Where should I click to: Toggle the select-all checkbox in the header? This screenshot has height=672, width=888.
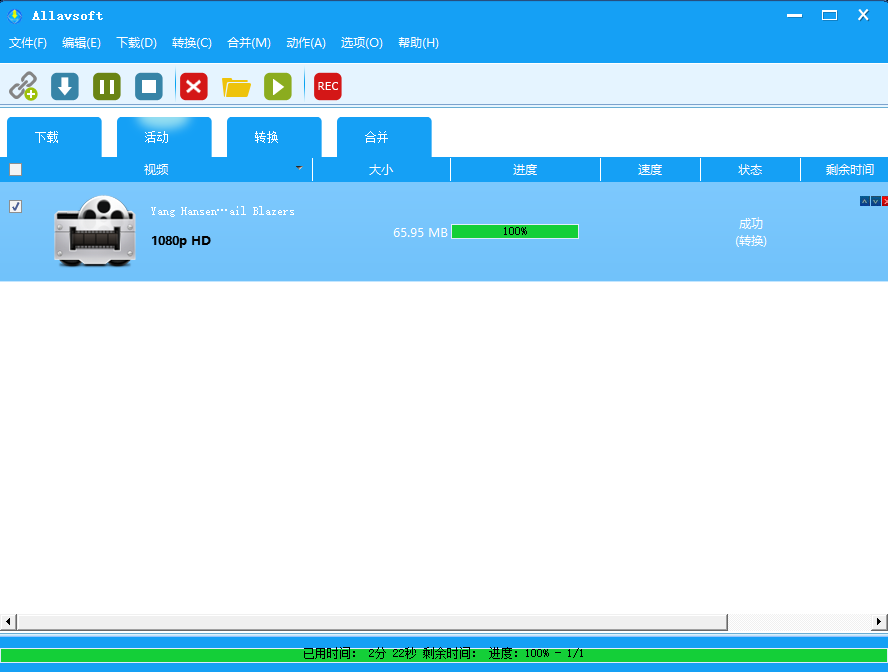[x=15, y=170]
